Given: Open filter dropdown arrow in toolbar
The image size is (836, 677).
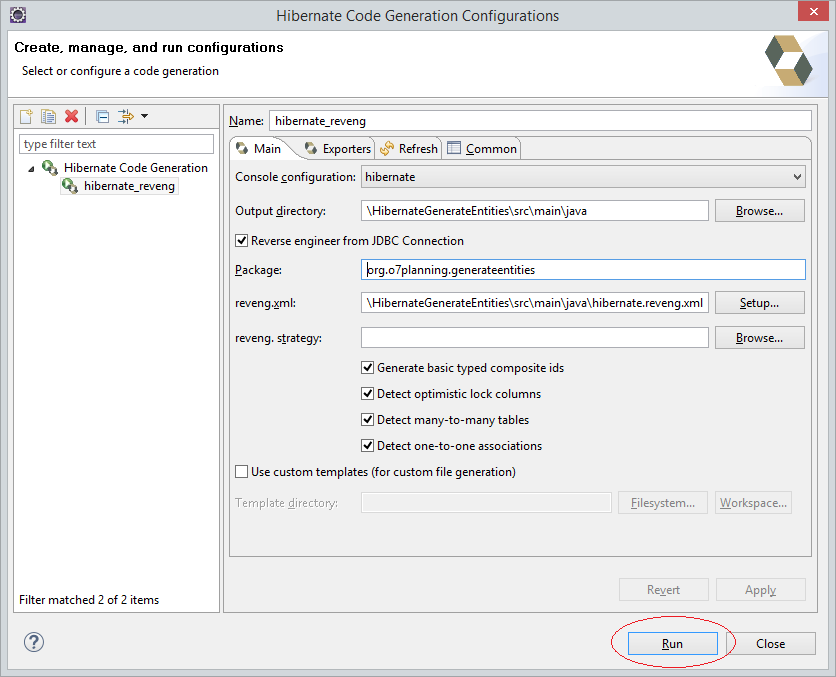Looking at the screenshot, I should tap(144, 116).
